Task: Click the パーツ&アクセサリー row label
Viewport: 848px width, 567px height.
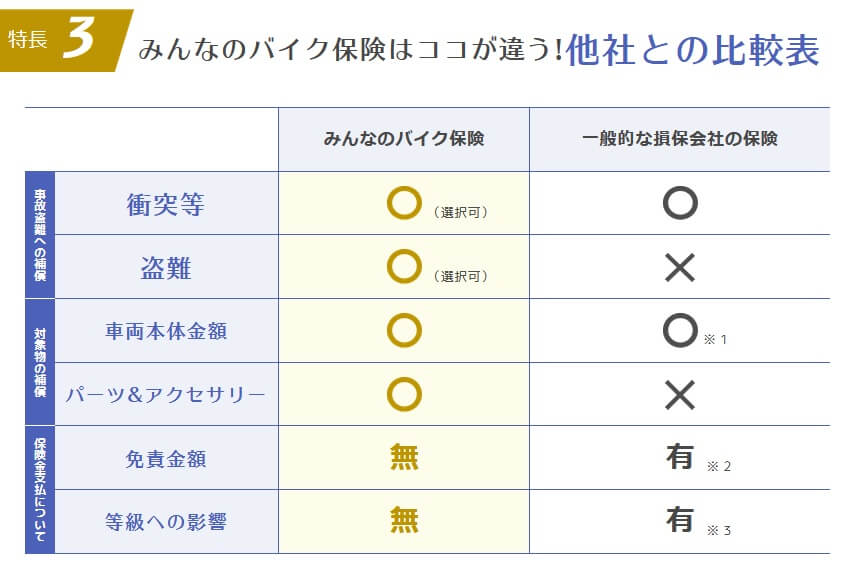Action: click(x=166, y=395)
